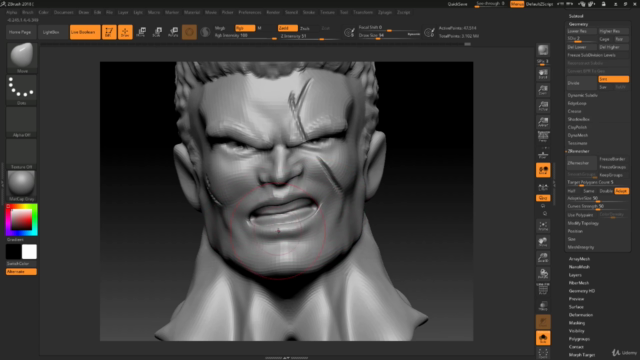640x360 pixels.
Task: Open the Brush menu
Action: (28, 12)
